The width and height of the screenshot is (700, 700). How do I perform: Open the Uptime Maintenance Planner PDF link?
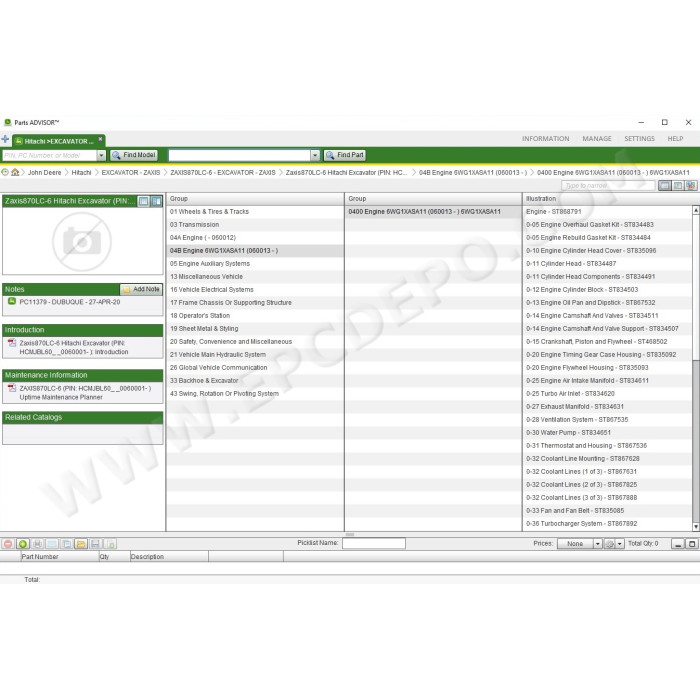click(85, 392)
